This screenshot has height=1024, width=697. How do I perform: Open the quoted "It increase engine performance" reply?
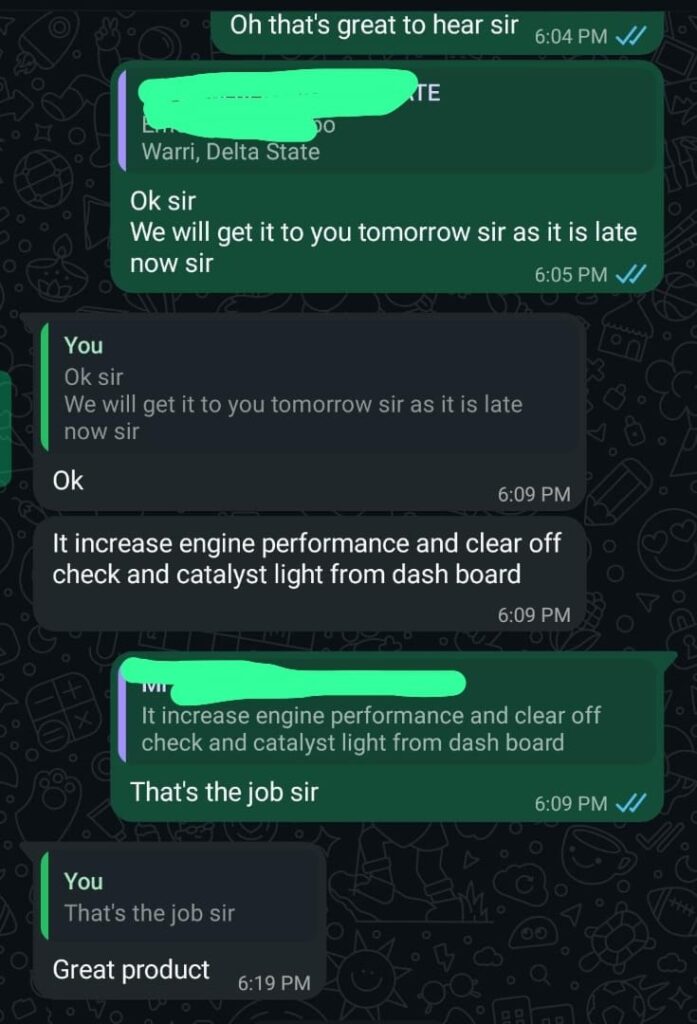(387, 712)
